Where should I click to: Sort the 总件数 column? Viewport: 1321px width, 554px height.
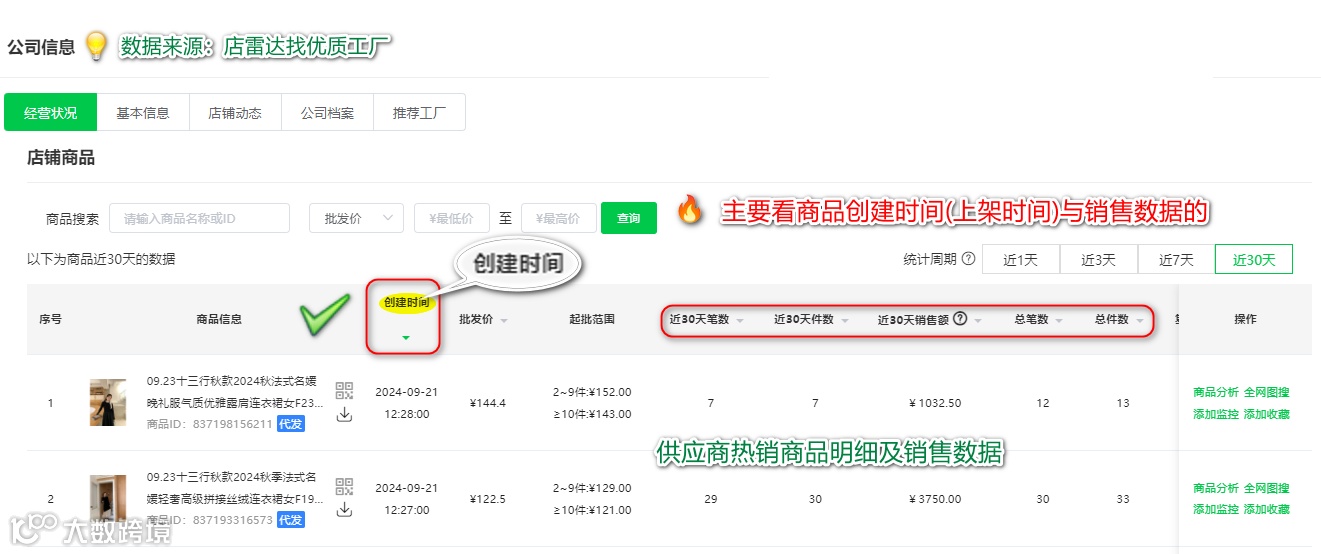[x=1139, y=321]
